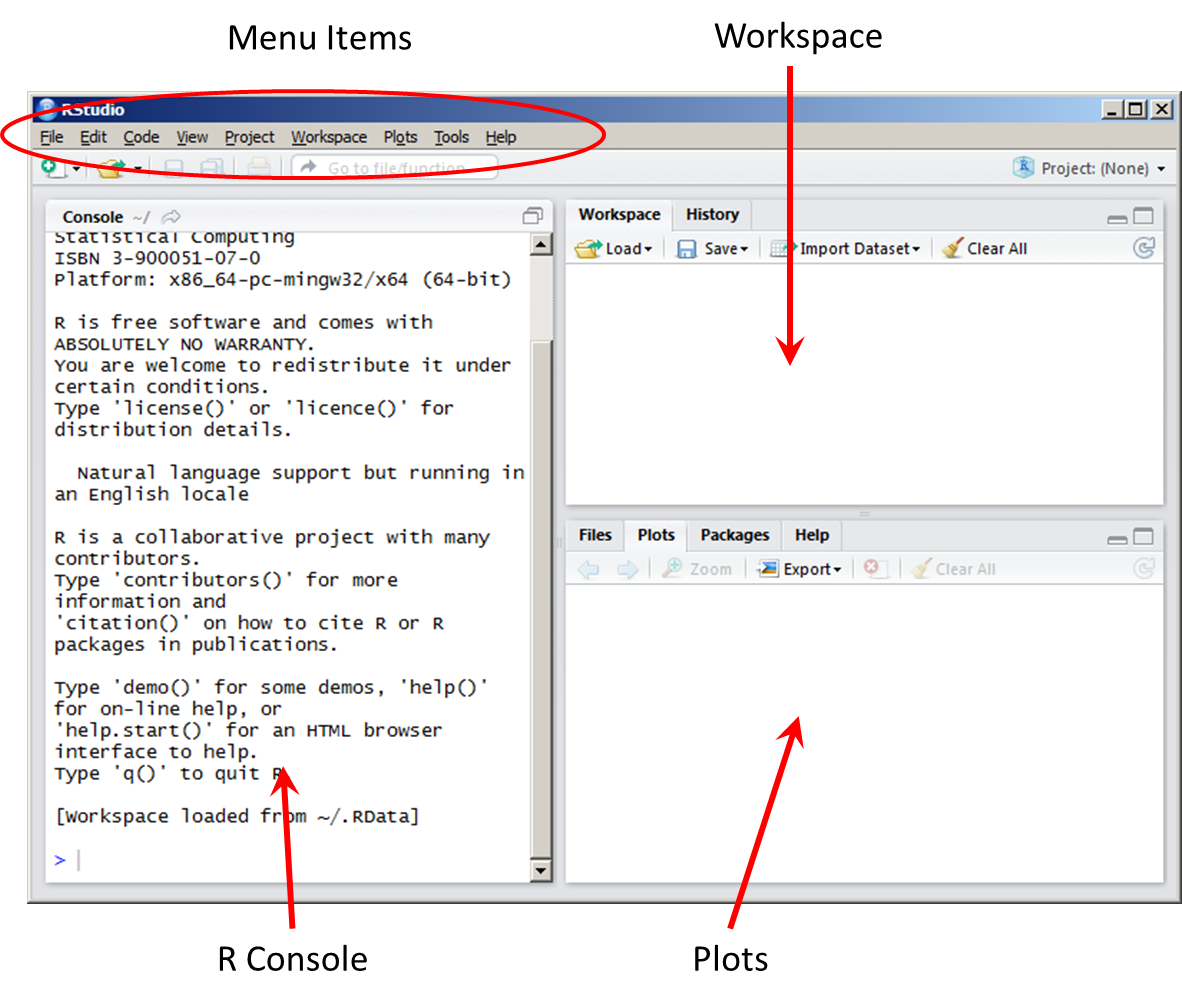The height and width of the screenshot is (1004, 1182).
Task: Open the Tools menu
Action: tap(451, 137)
